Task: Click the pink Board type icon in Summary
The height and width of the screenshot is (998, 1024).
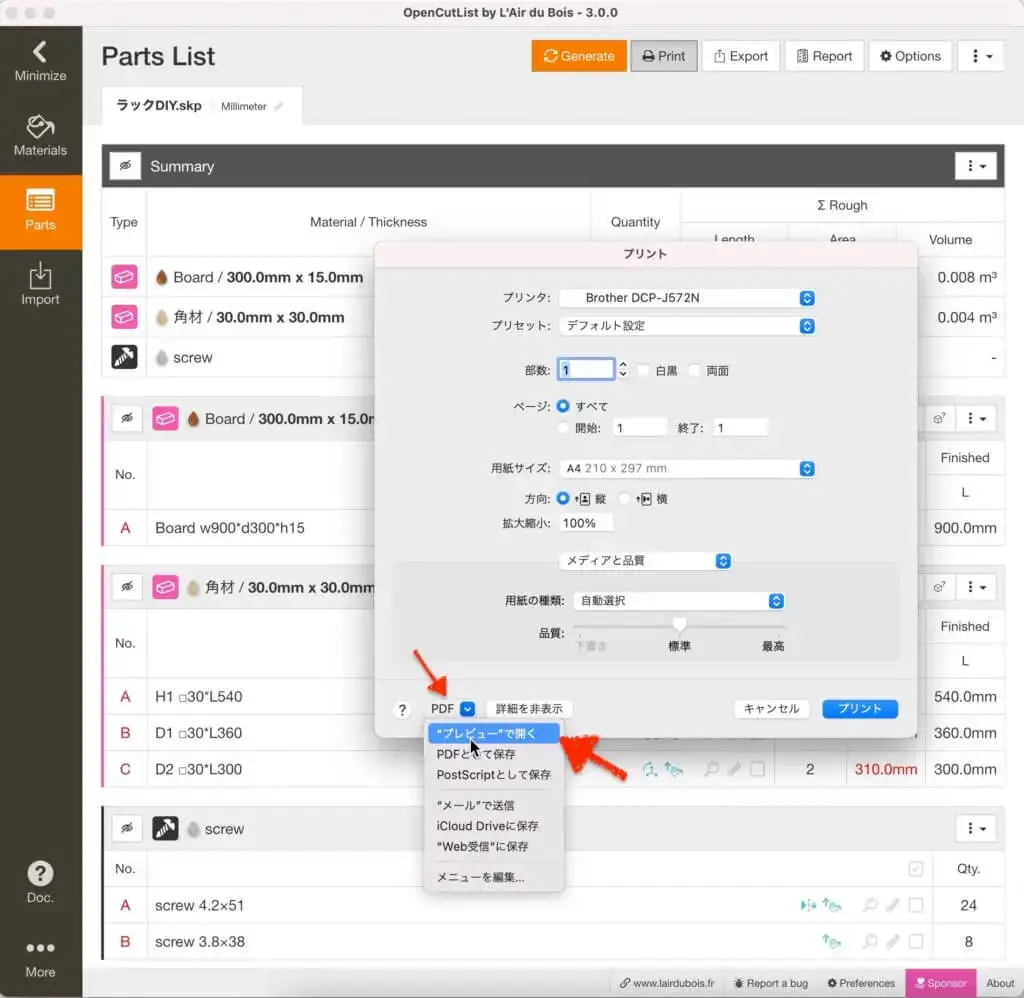Action: point(124,277)
